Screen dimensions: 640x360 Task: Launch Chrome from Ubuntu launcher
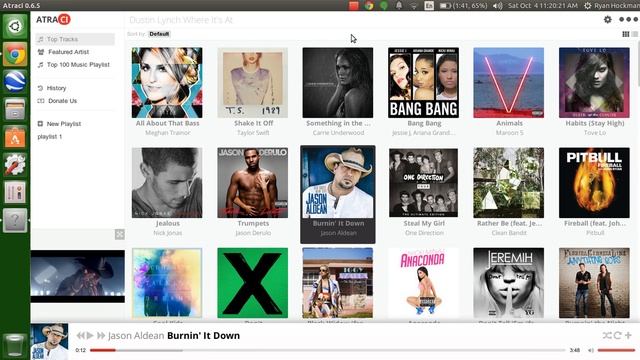[15, 54]
